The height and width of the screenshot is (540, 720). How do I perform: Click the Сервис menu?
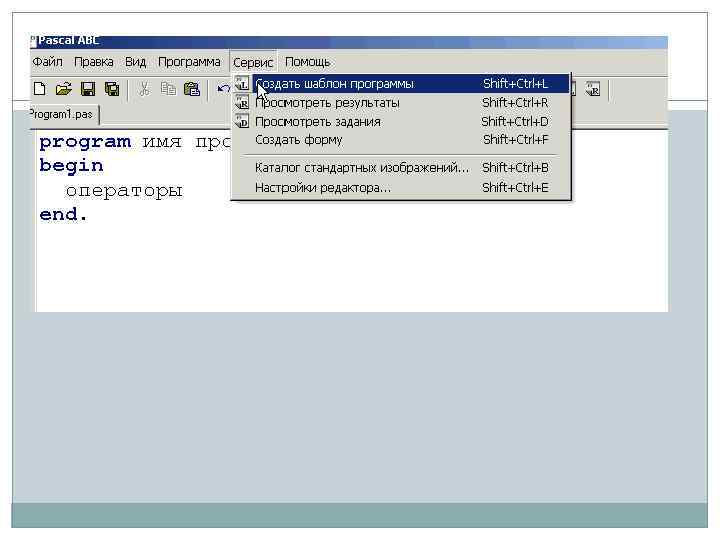click(253, 62)
